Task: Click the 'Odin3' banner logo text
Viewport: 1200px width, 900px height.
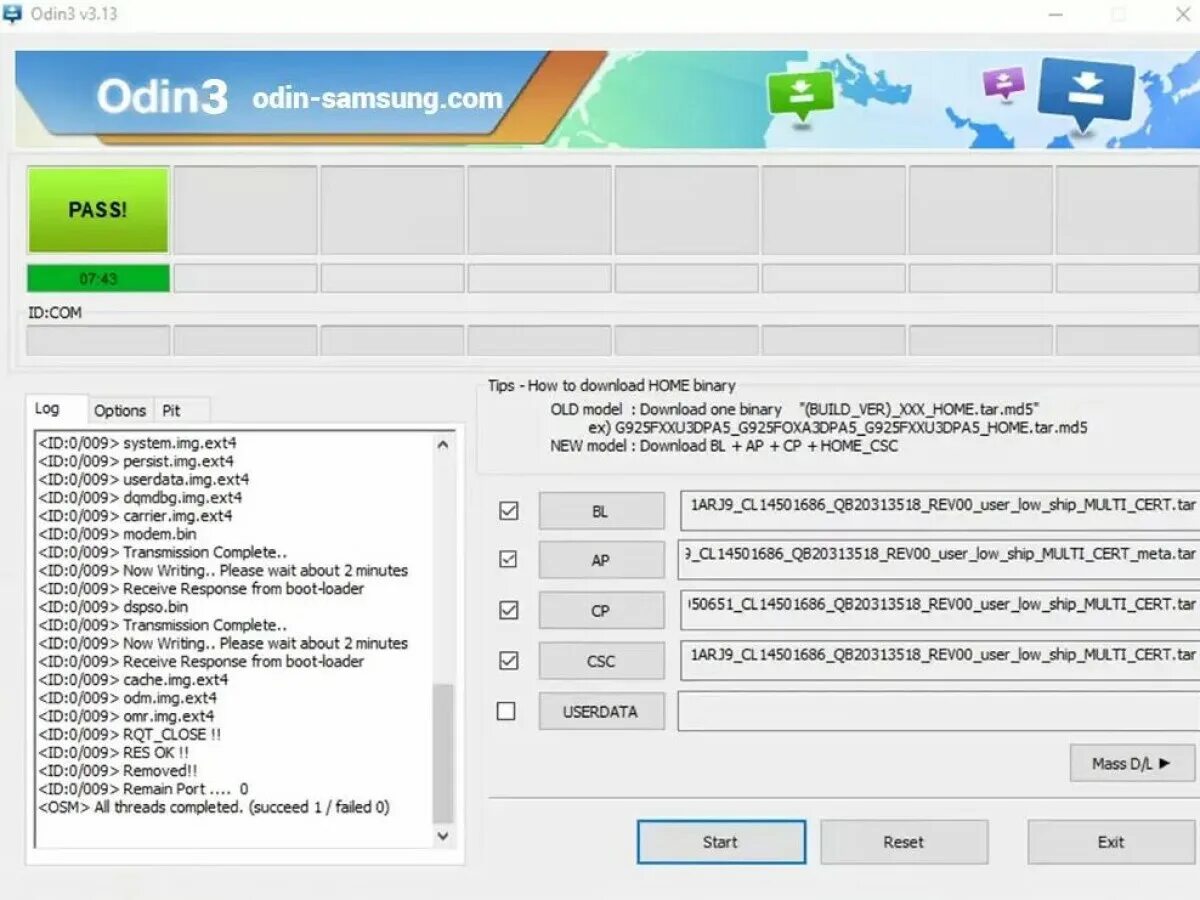Action: [x=162, y=97]
